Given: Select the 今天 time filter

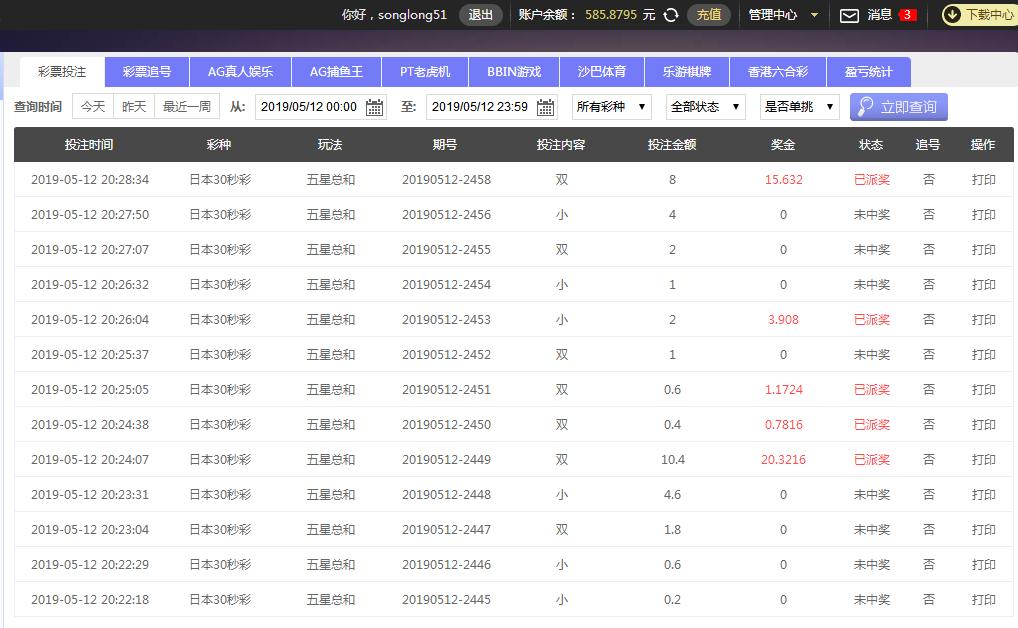Looking at the screenshot, I should pos(93,107).
